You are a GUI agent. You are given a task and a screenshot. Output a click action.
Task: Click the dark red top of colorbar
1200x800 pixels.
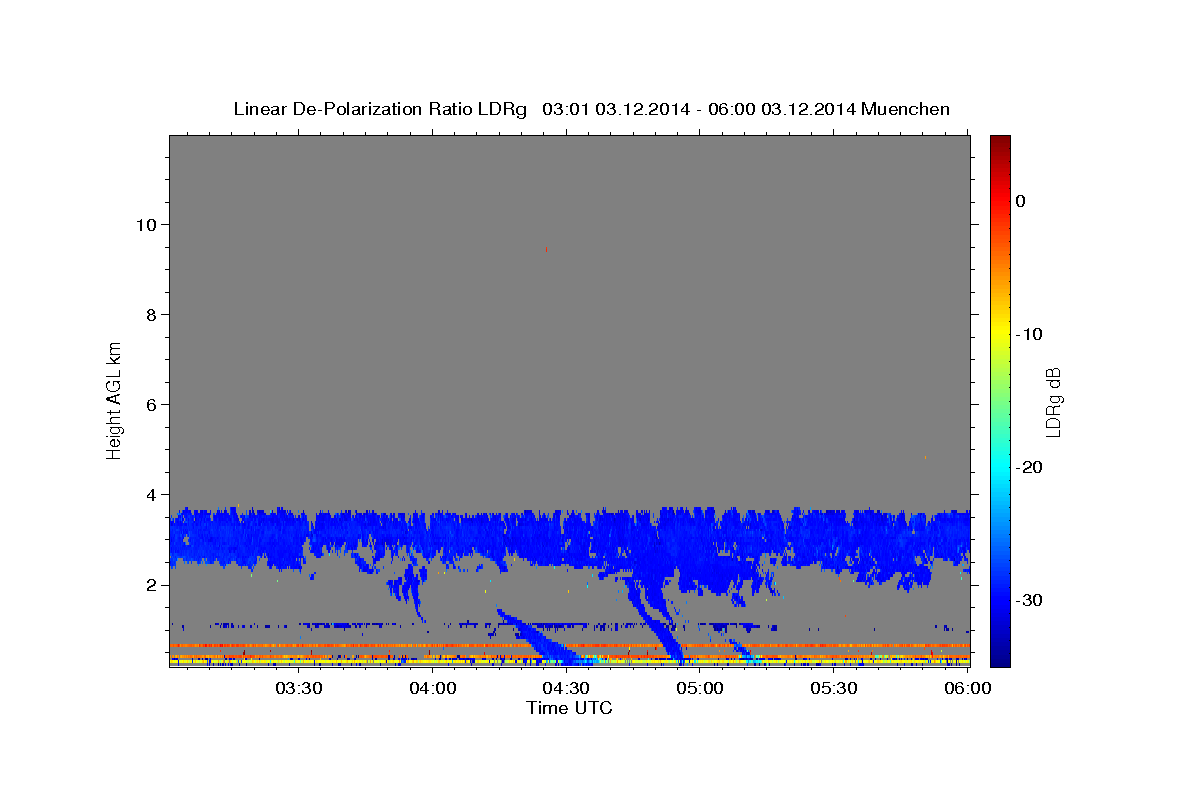[x=1000, y=145]
